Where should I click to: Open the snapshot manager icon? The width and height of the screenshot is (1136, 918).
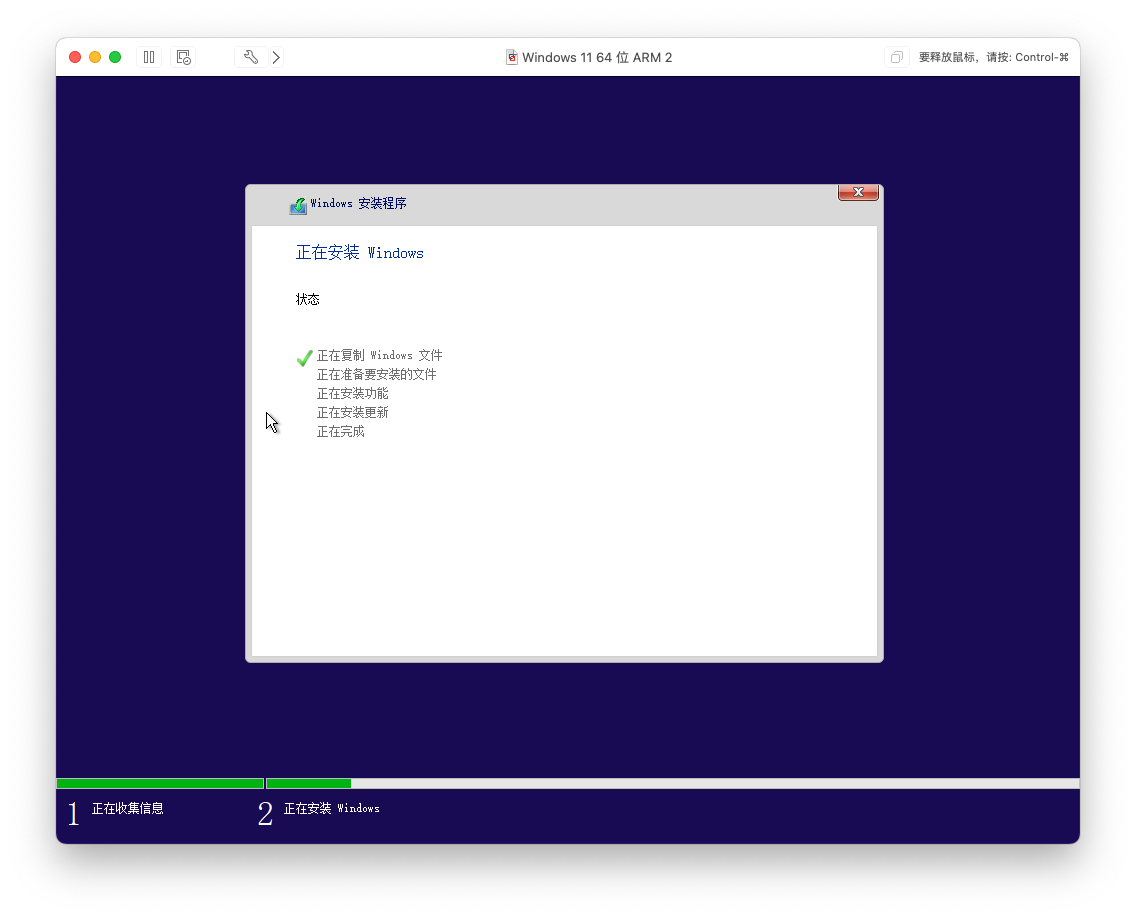[184, 57]
